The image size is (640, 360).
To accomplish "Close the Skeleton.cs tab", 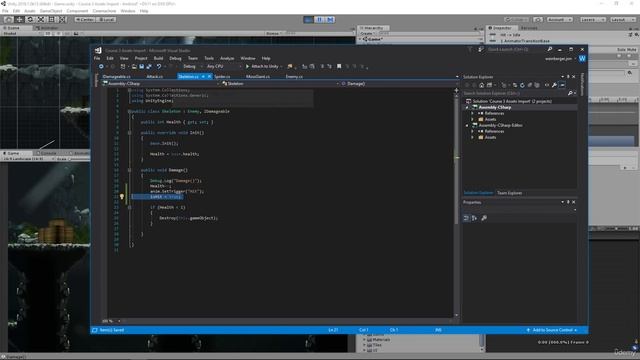I will (x=209, y=76).
